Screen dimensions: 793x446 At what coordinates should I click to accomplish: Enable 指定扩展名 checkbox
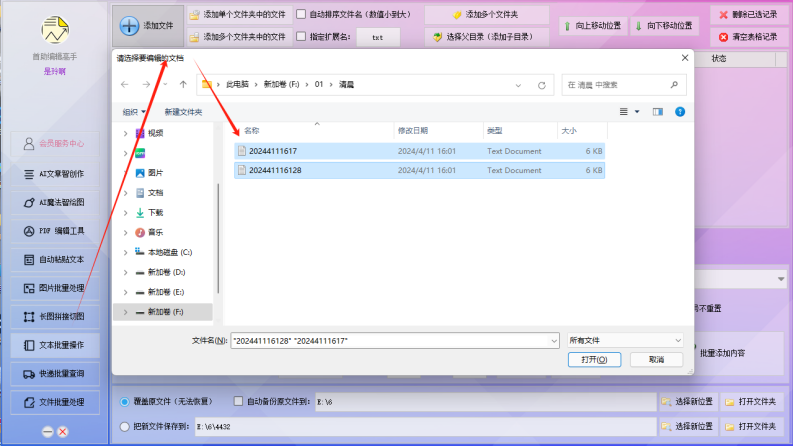tap(301, 36)
